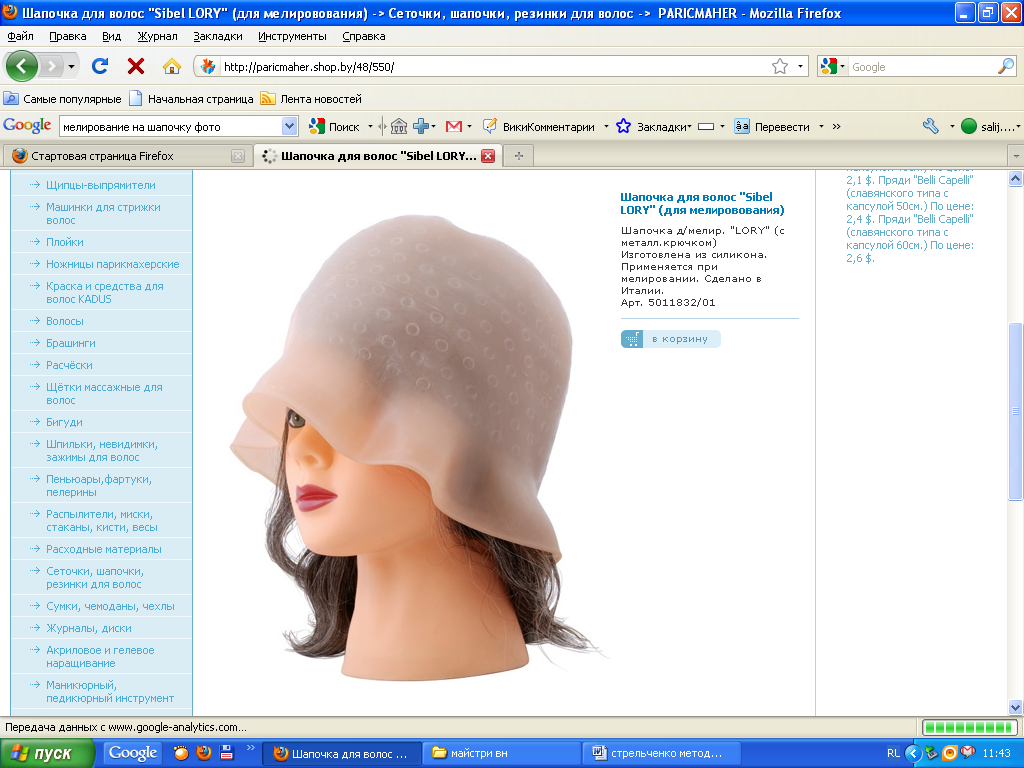The width and height of the screenshot is (1024, 768).
Task: Open Google toolbar wrench settings icon
Action: (x=931, y=126)
